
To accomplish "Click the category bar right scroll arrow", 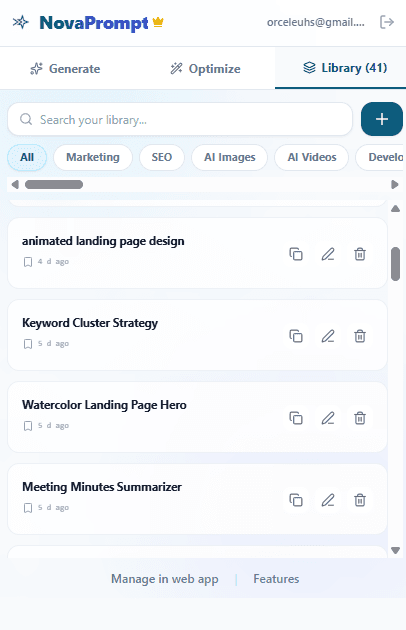I will pos(395,184).
